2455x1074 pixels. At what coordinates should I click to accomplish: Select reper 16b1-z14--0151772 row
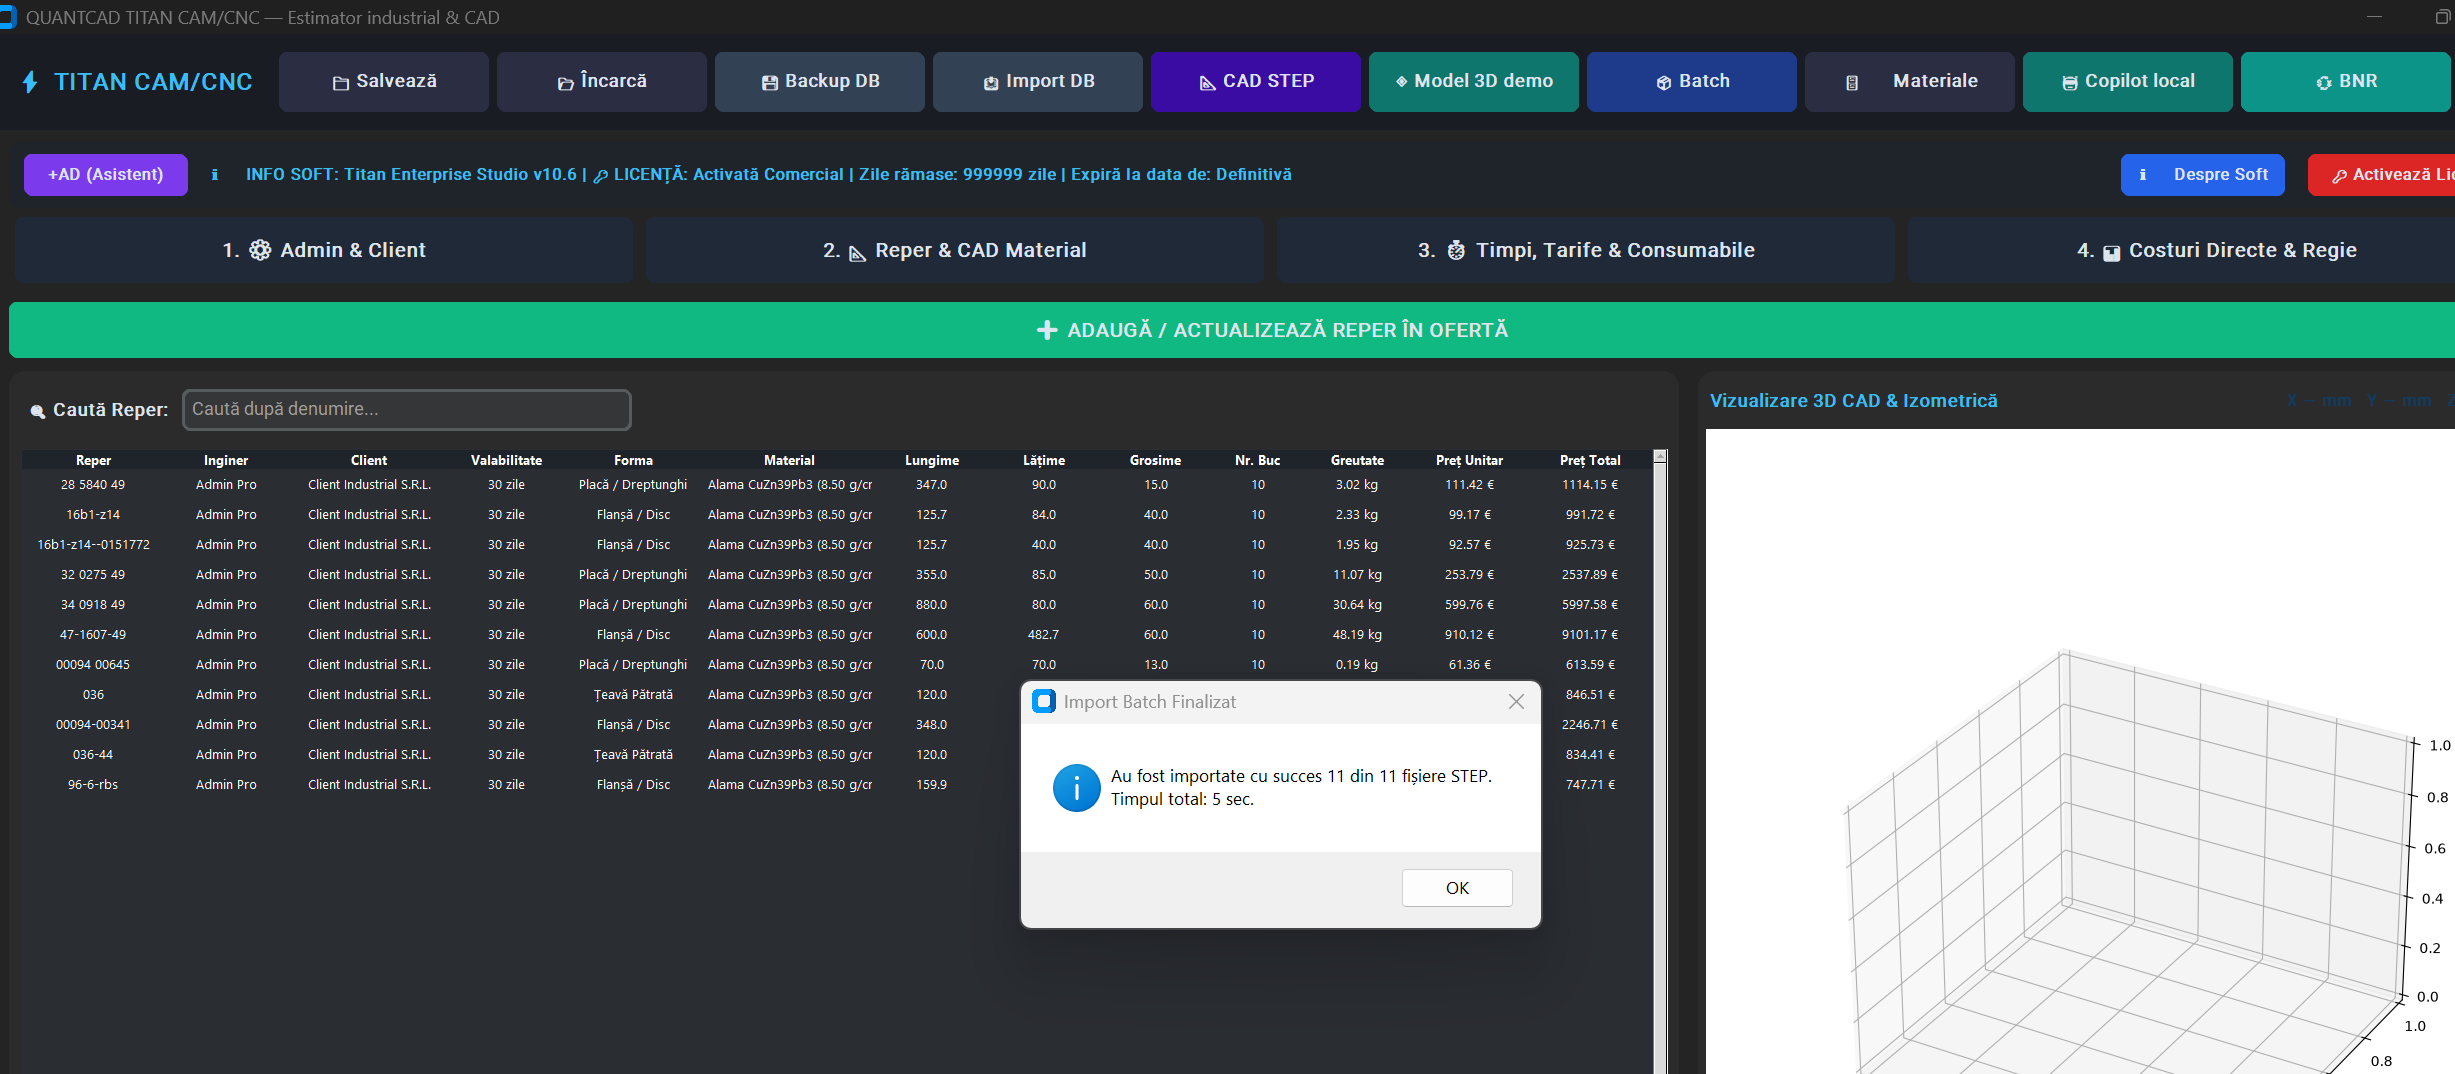837,545
